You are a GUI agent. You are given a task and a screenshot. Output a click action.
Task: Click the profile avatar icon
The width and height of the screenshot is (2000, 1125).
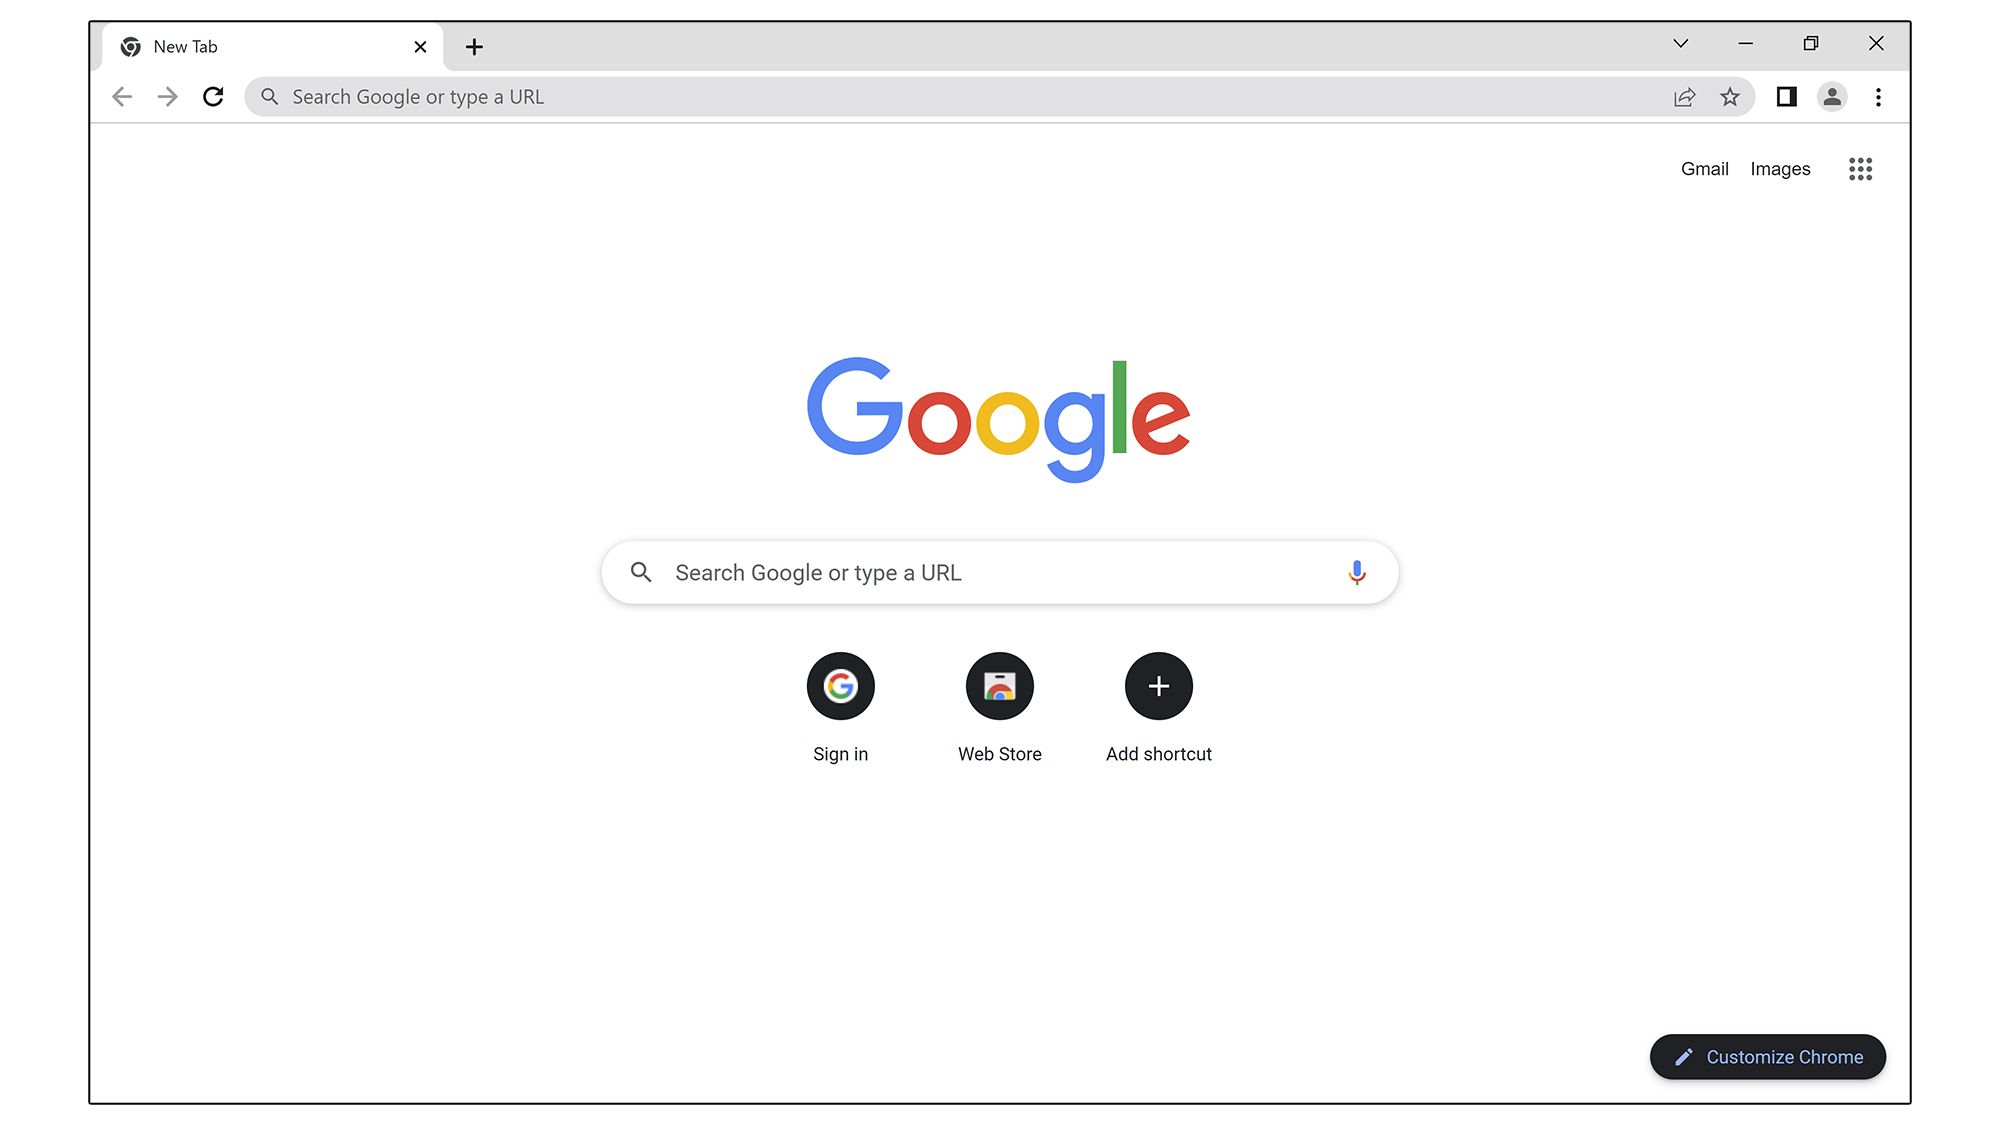click(x=1832, y=96)
